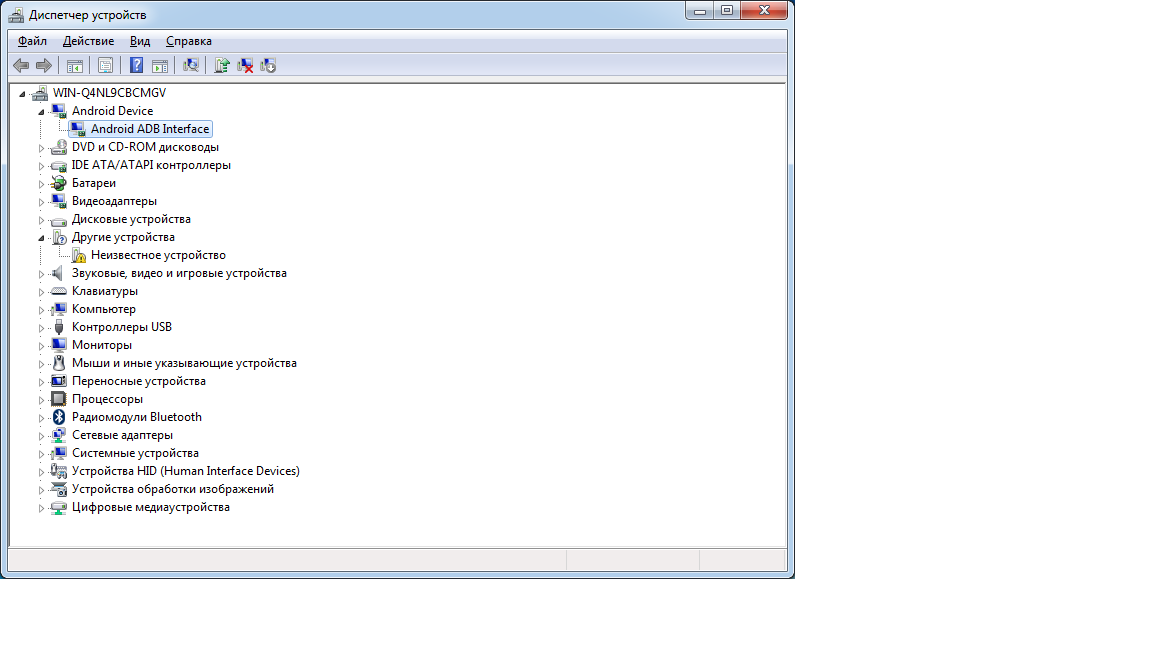Click the Android ADB Interface device icon
This screenshot has height=648, width=1152.
pos(77,129)
